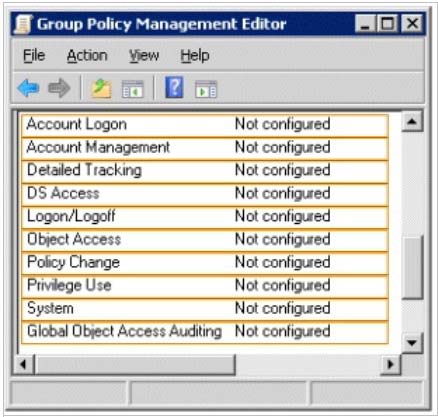The height and width of the screenshot is (417, 438).
Task: Click Not configured value for Account Logon
Action: [283, 125]
